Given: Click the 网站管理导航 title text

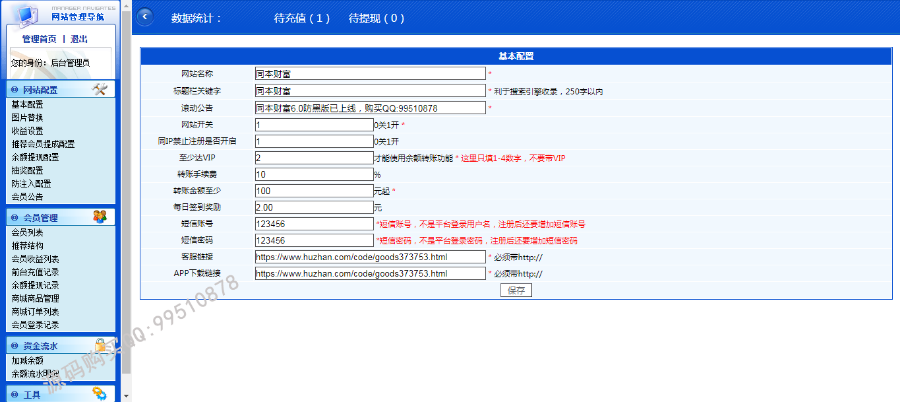Looking at the screenshot, I should pyautogui.click(x=77, y=17).
